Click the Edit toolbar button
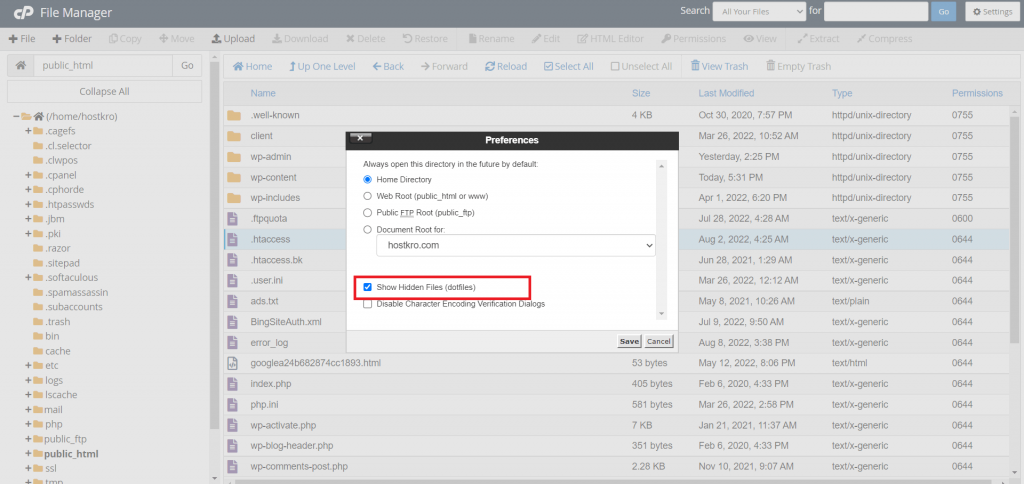1024x484 pixels. pos(546,39)
